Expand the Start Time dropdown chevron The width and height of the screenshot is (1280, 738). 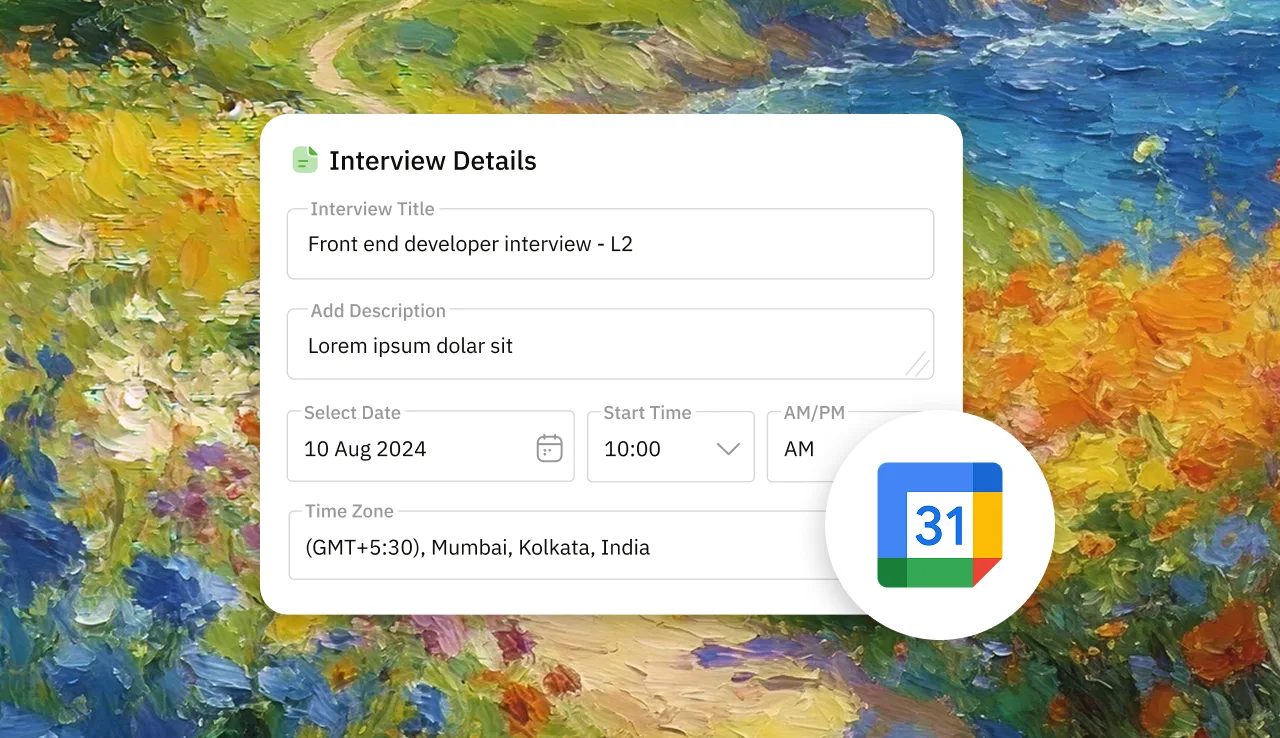728,449
